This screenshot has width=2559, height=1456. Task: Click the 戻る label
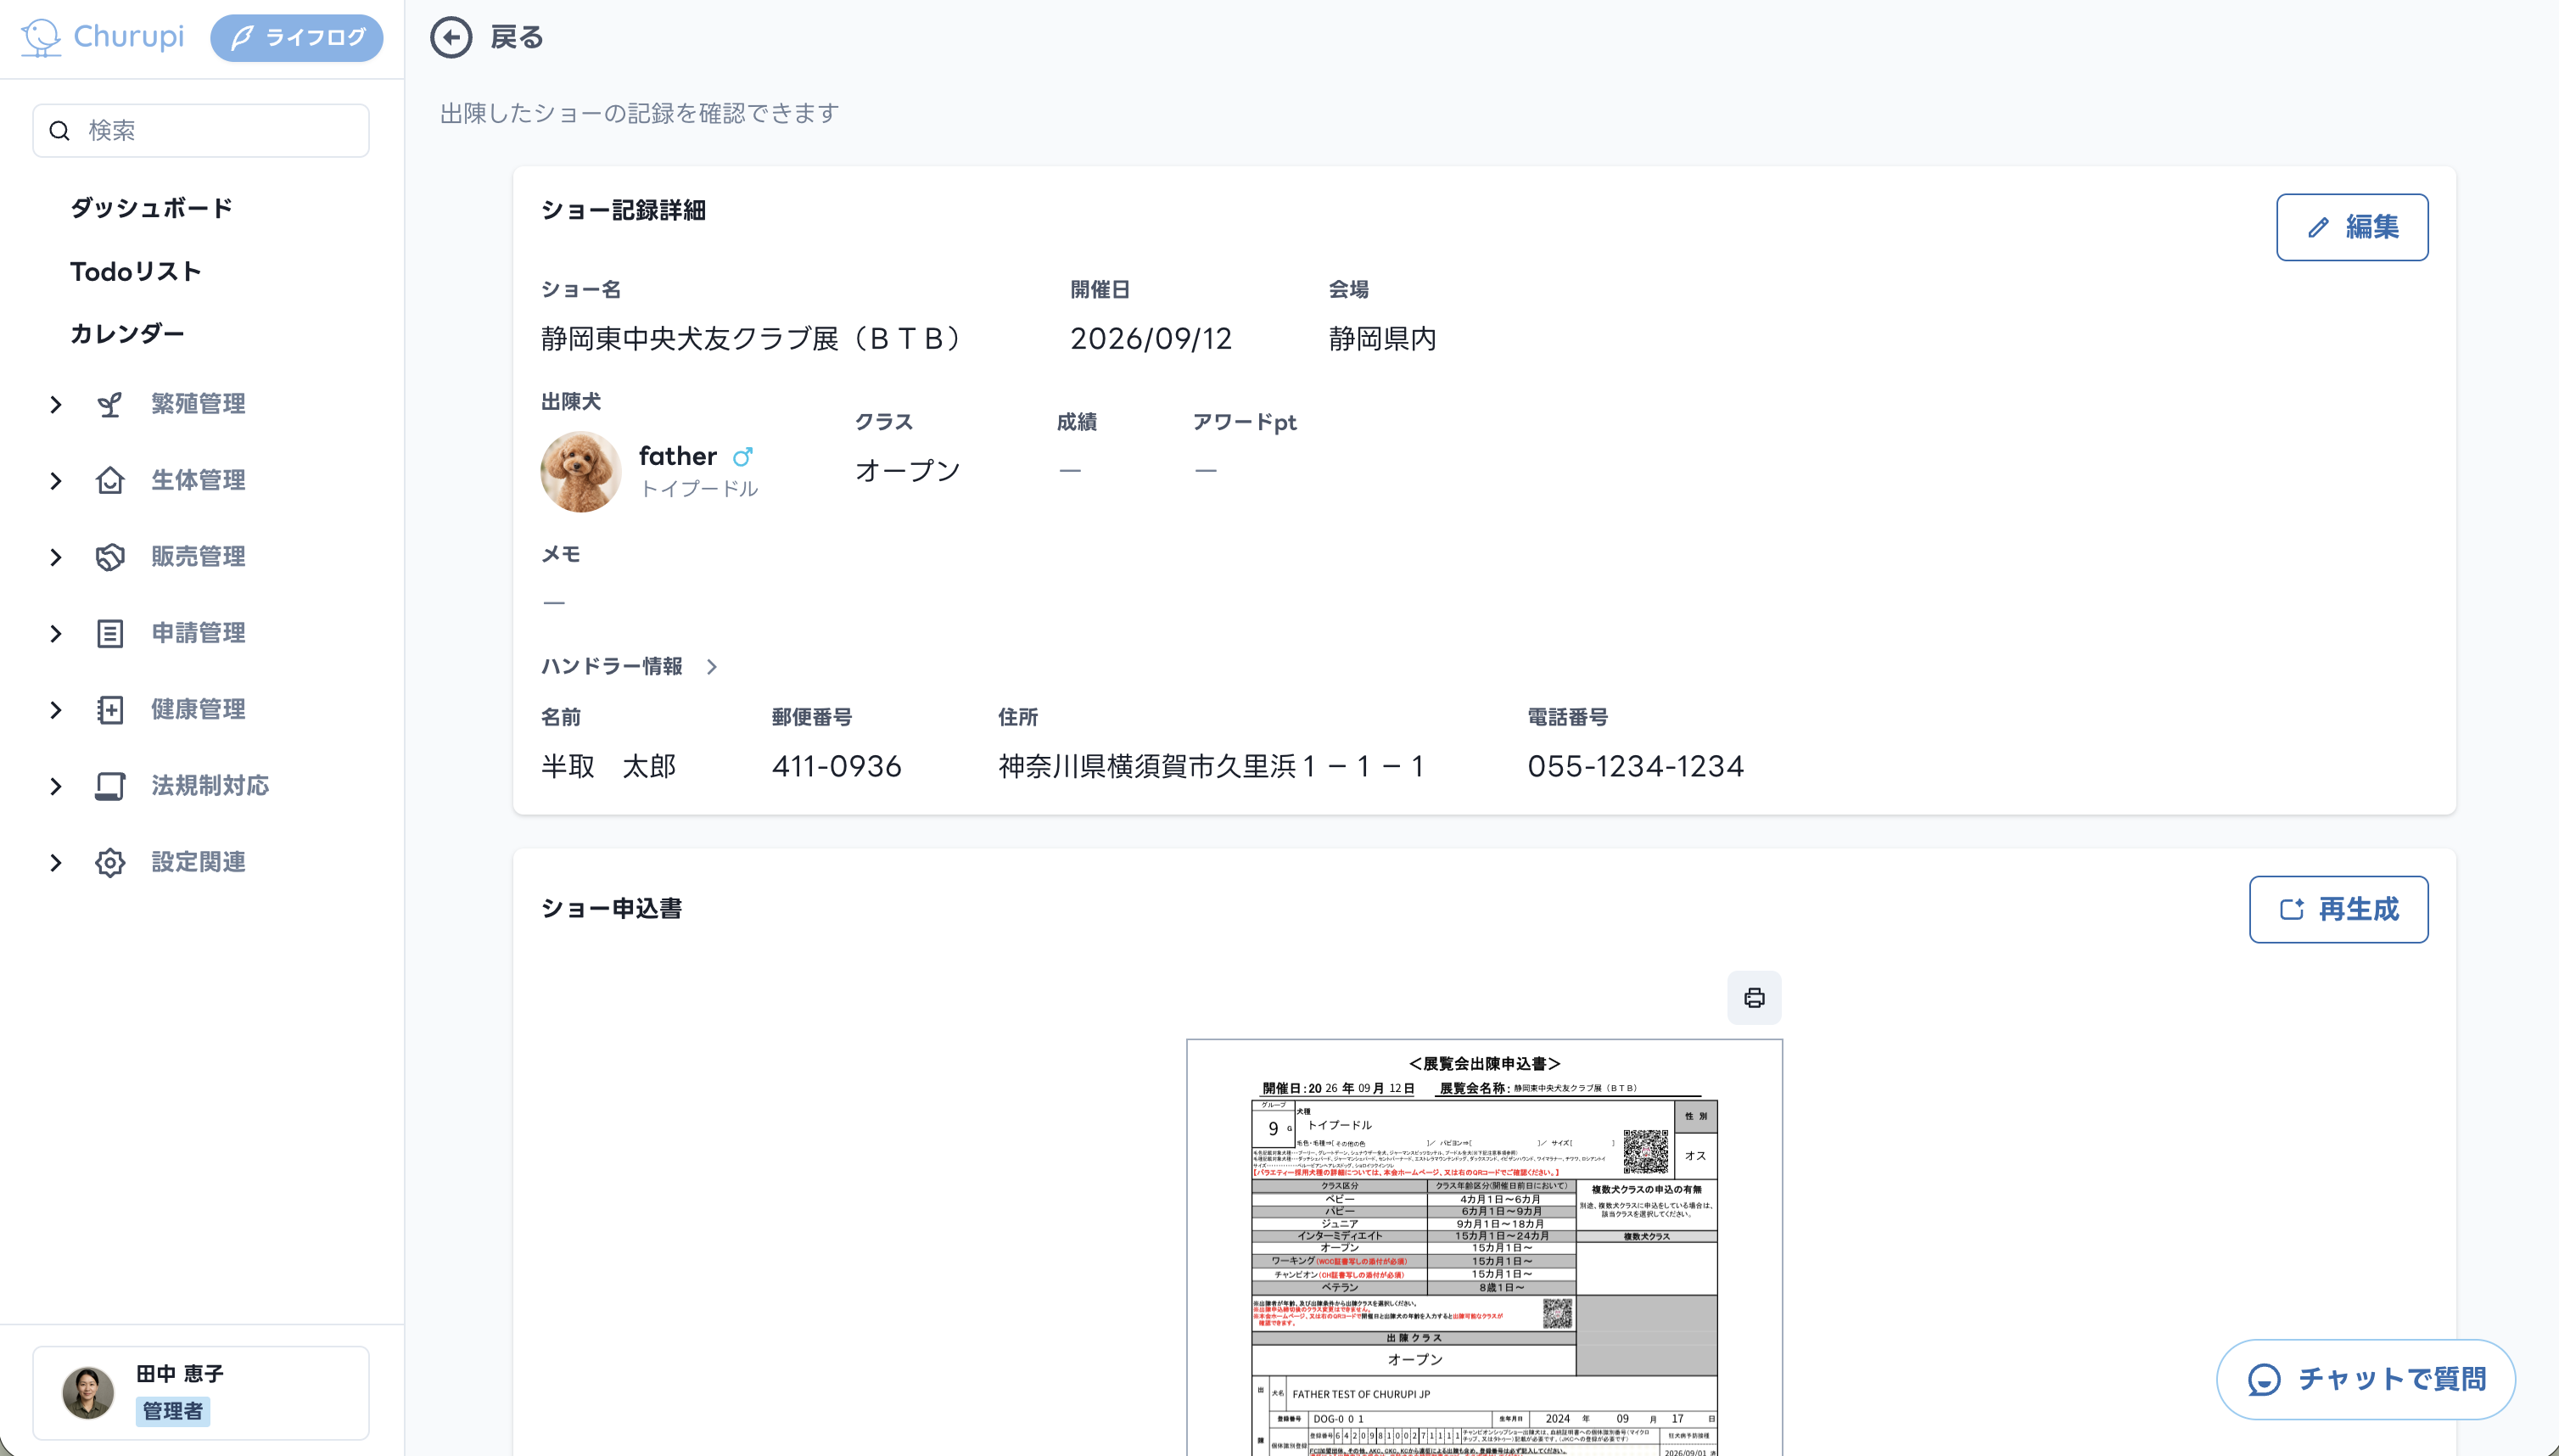517,38
